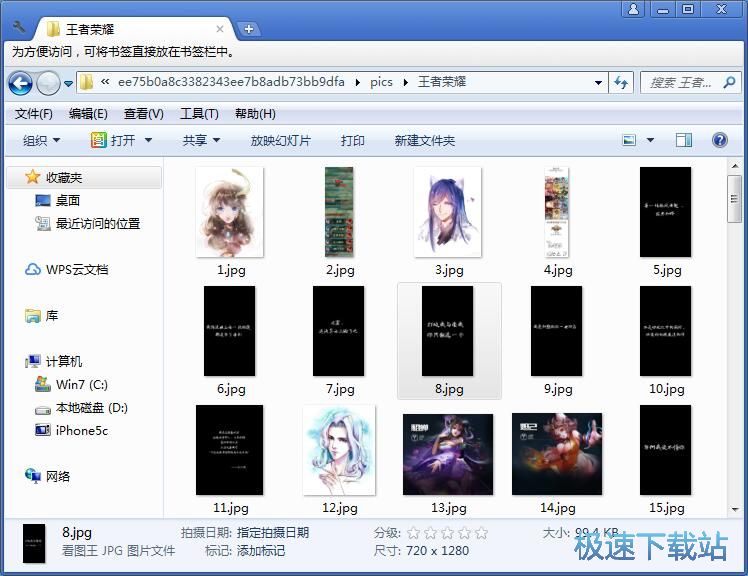Click the refresh button next to address bar
Screen dimensions: 748x576
(x=621, y=83)
